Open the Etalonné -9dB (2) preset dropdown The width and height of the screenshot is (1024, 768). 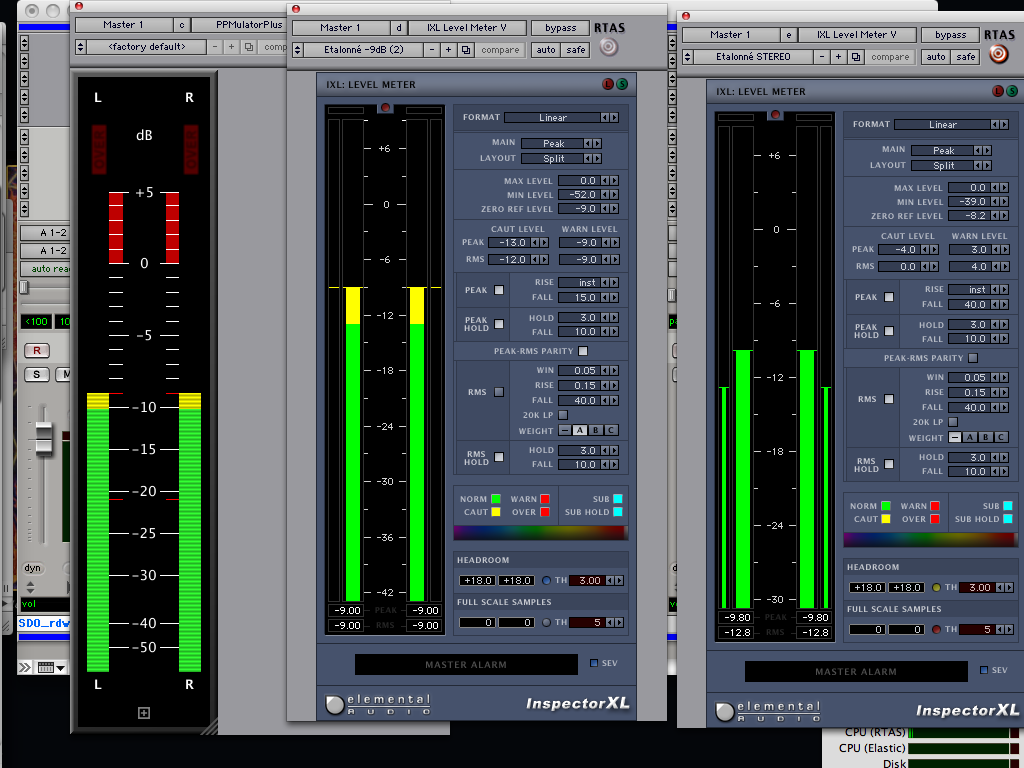pyautogui.click(x=364, y=50)
